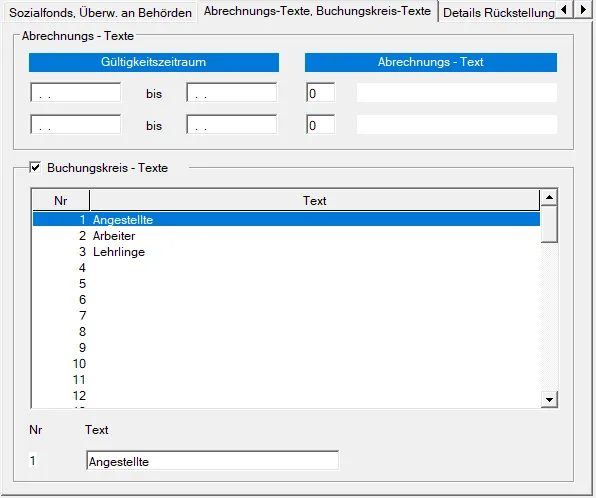The height and width of the screenshot is (498, 596).
Task: Select empty row number 7 in the list
Action: tap(286, 316)
